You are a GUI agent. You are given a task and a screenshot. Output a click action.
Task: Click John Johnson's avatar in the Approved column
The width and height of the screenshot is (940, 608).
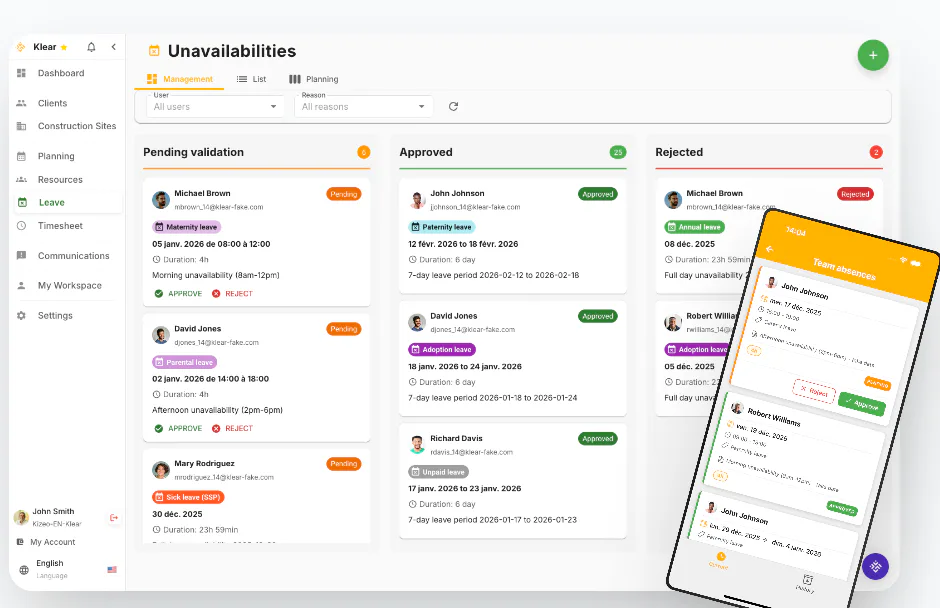[x=417, y=200]
